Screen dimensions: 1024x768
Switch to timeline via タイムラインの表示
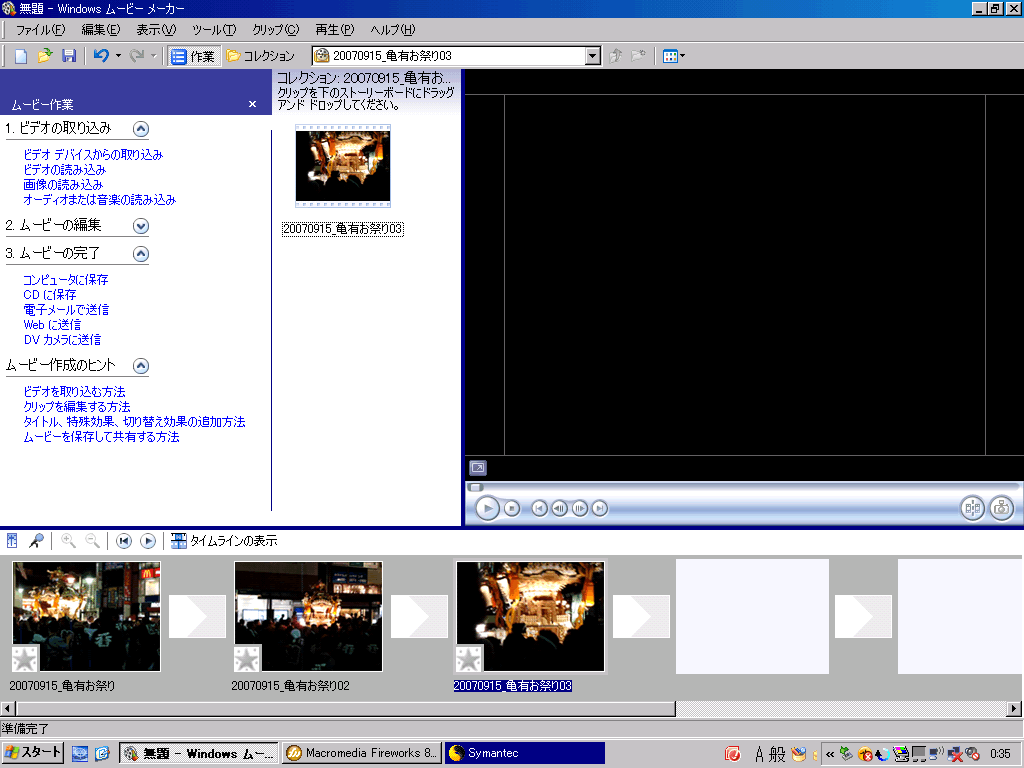coord(224,541)
